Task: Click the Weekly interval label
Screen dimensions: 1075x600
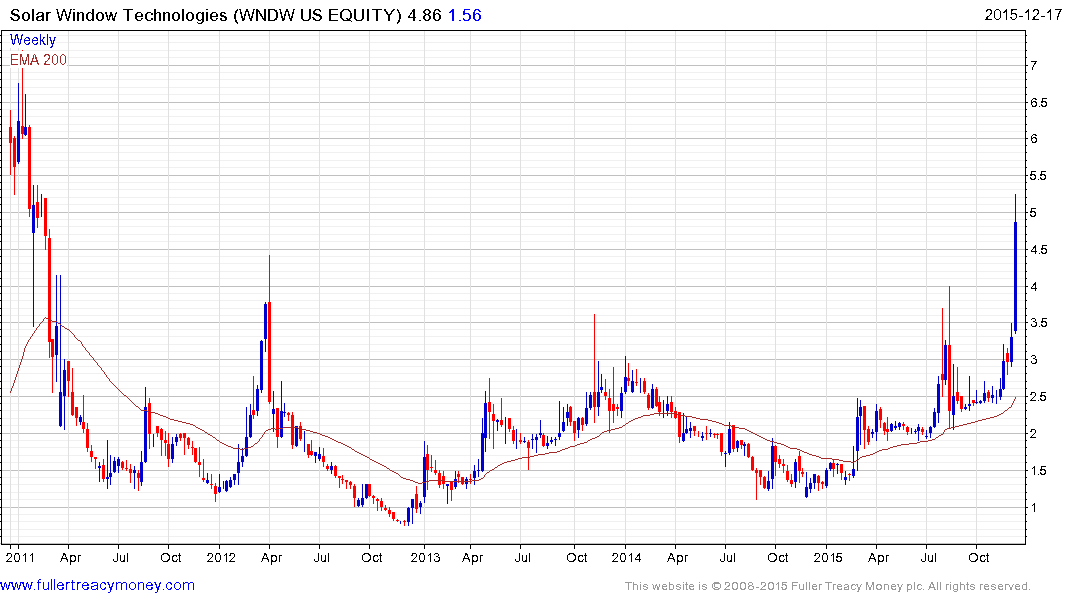Action: coord(33,40)
